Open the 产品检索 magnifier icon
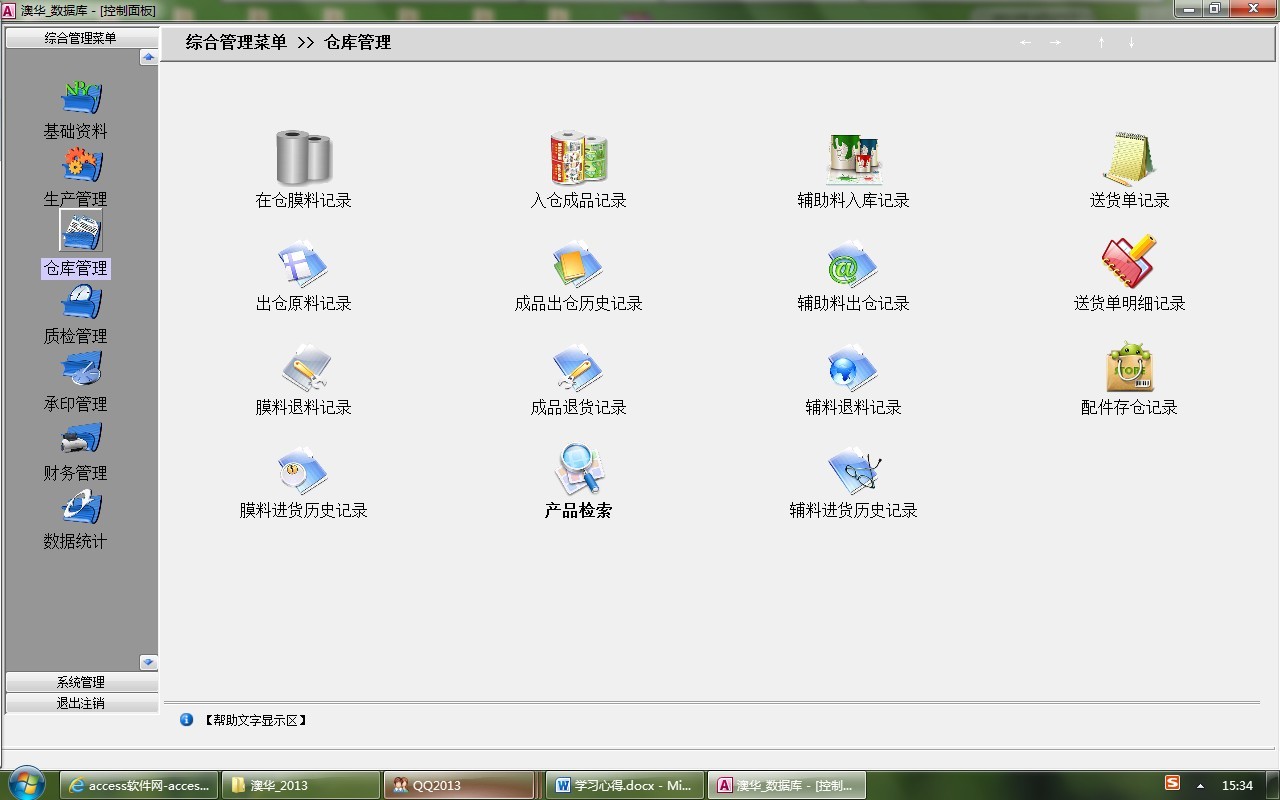1280x800 pixels. pyautogui.click(x=579, y=470)
